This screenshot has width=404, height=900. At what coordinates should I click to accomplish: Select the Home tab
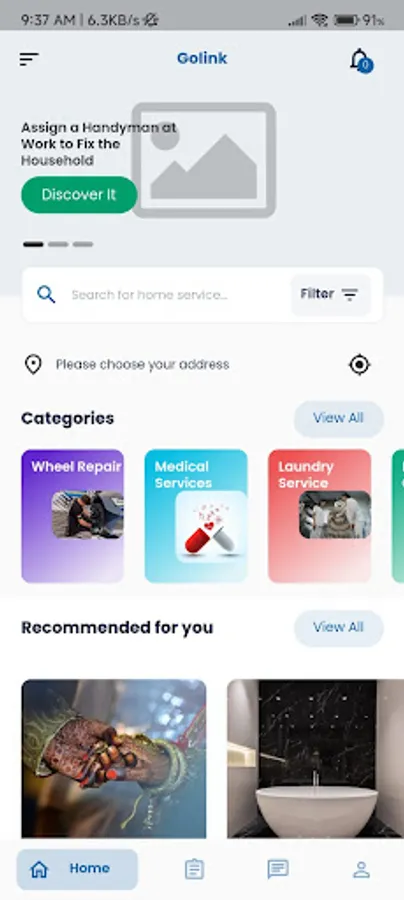[x=77, y=869]
